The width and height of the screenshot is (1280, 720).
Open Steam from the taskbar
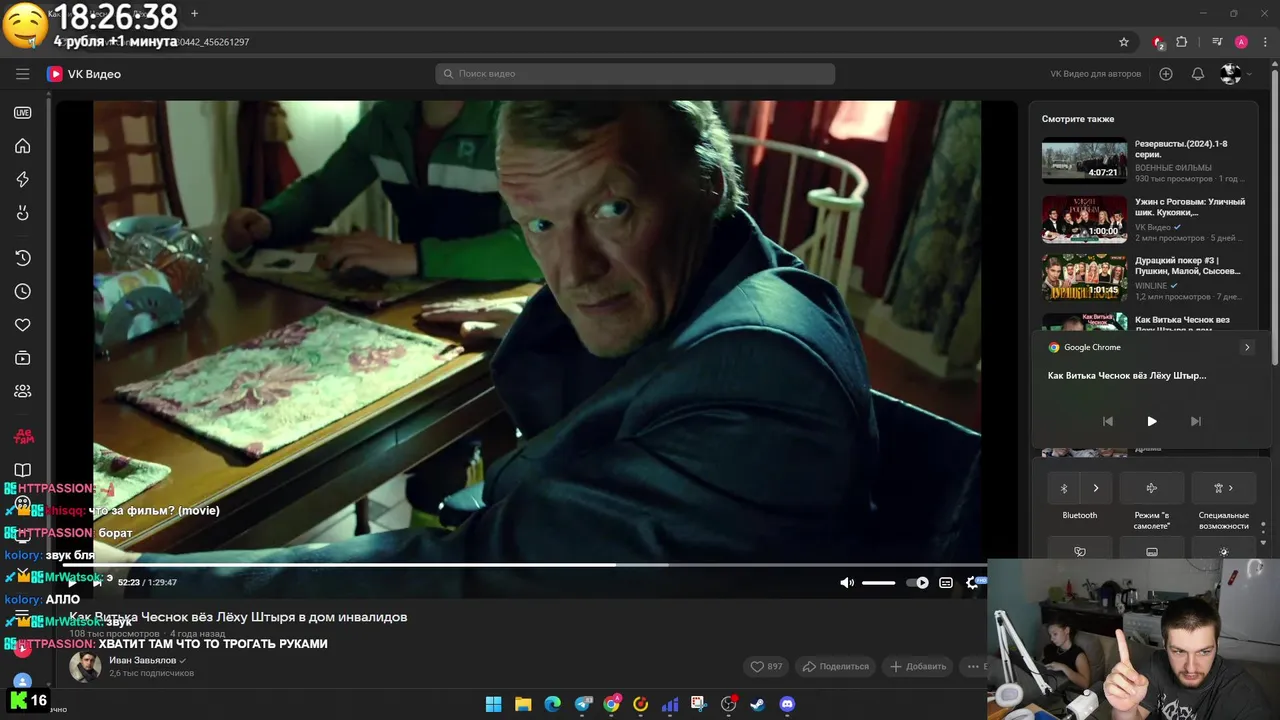point(757,704)
